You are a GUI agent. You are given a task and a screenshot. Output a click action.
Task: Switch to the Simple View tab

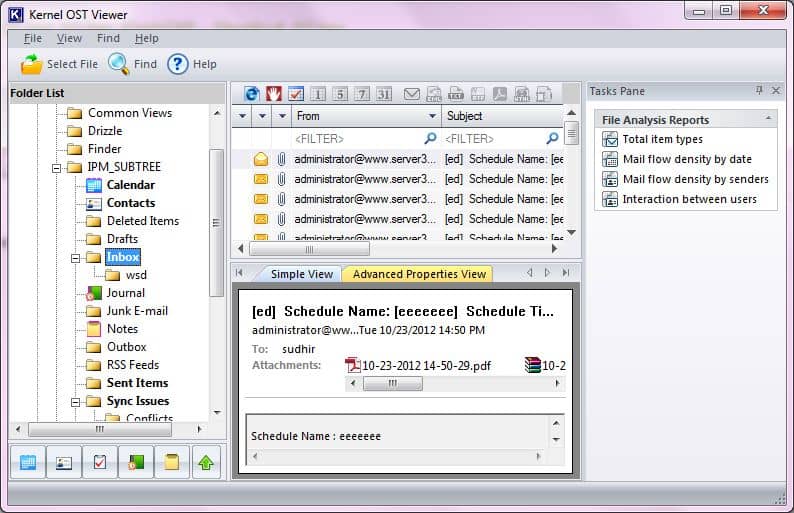click(x=302, y=274)
